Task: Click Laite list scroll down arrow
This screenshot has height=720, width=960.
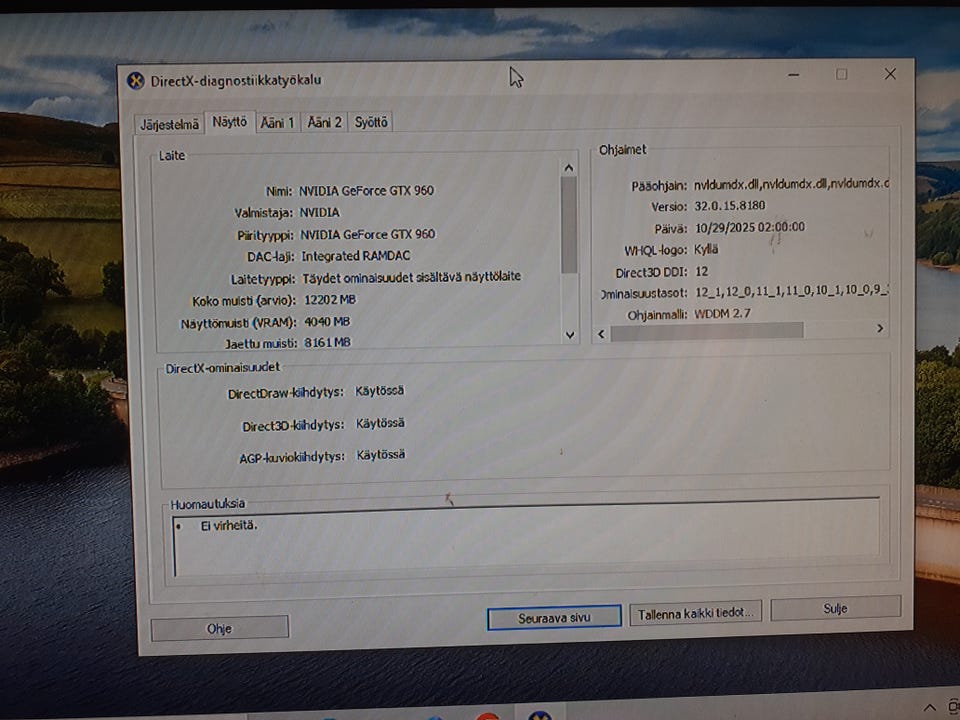Action: point(570,335)
